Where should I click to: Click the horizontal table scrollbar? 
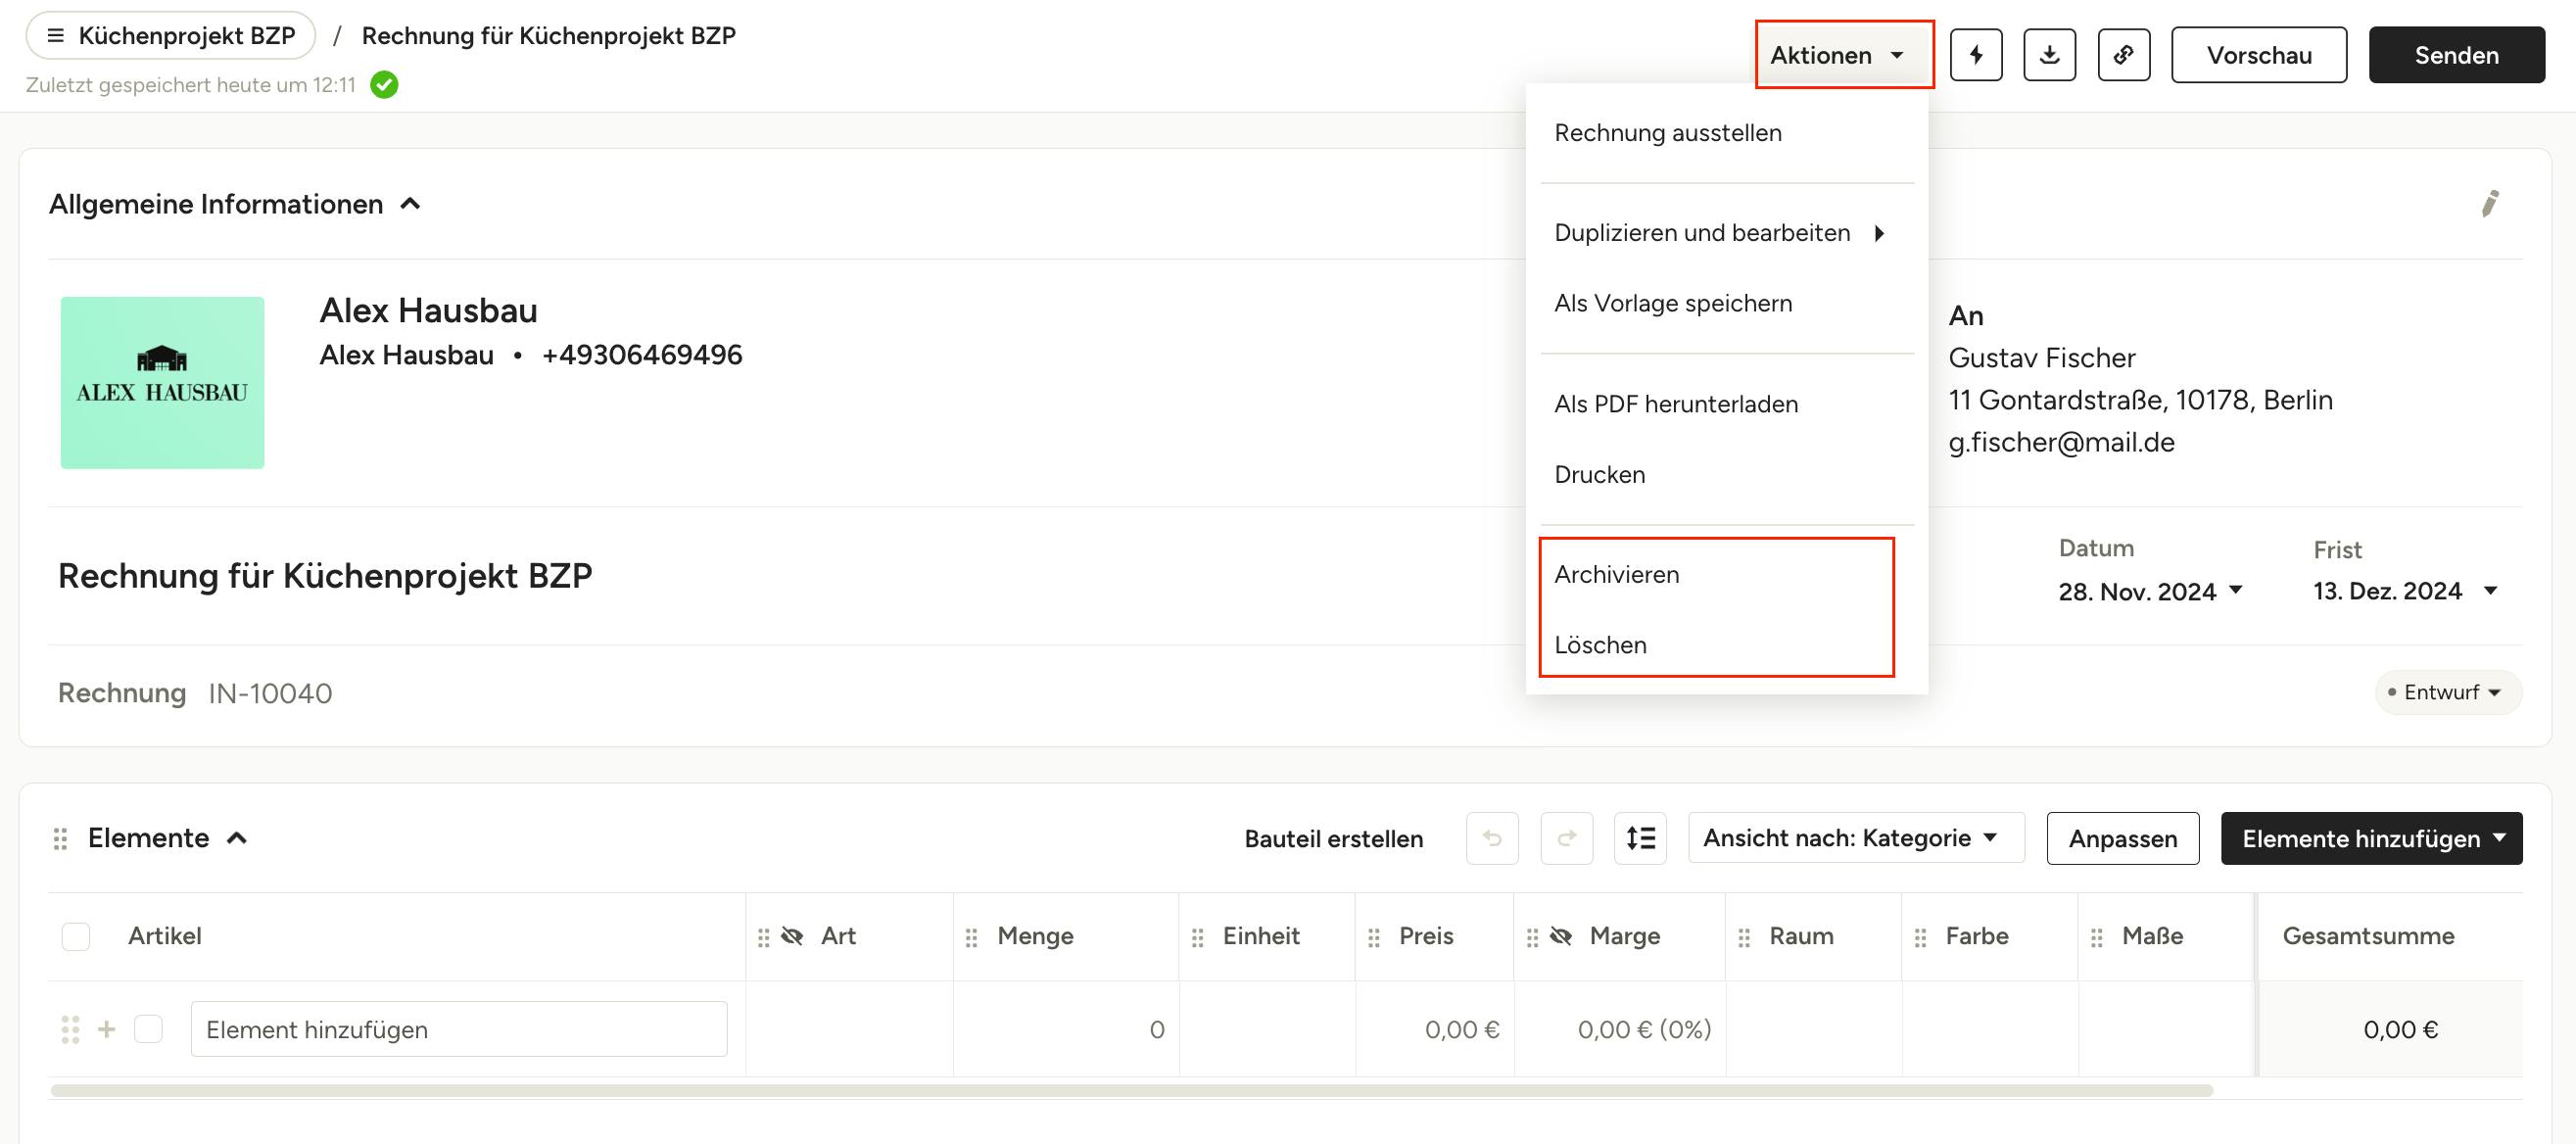[x=1131, y=1090]
